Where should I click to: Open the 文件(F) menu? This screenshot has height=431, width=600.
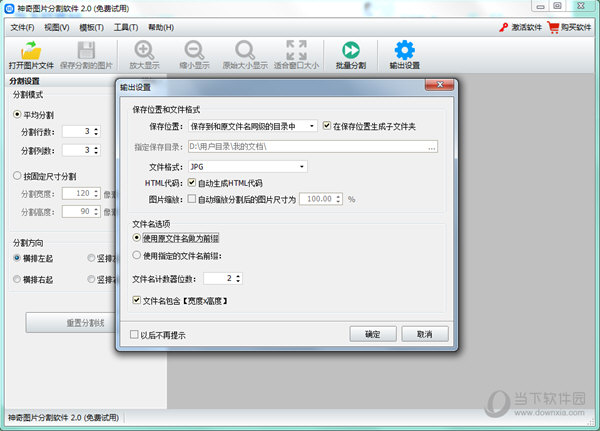[22, 27]
